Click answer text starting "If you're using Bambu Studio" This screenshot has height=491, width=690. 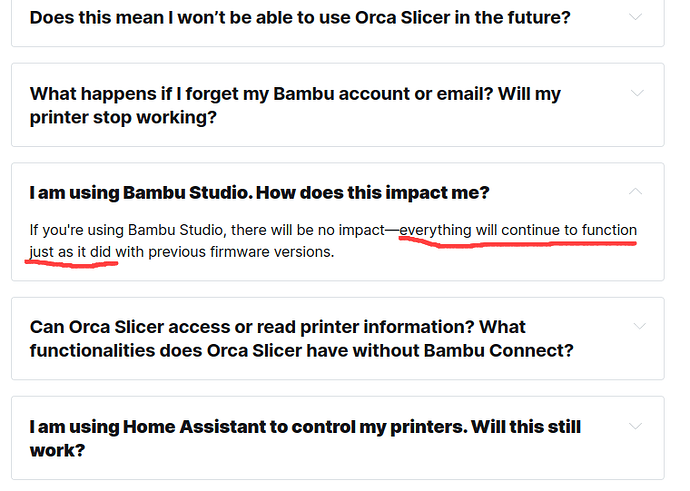pyautogui.click(x=333, y=241)
